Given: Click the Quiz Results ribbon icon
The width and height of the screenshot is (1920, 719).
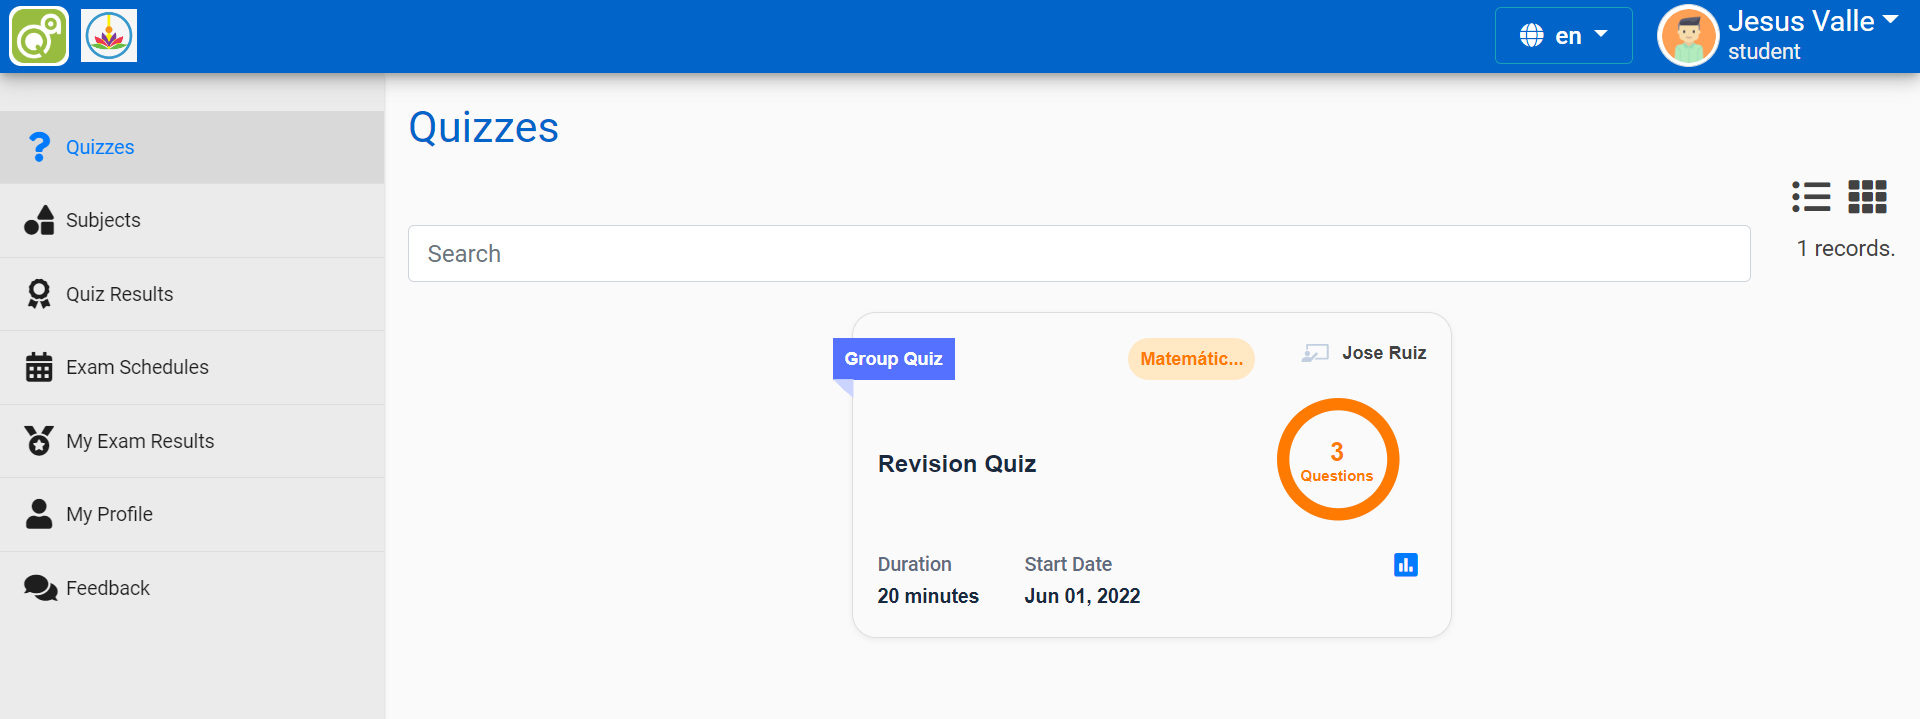Looking at the screenshot, I should tap(39, 294).
